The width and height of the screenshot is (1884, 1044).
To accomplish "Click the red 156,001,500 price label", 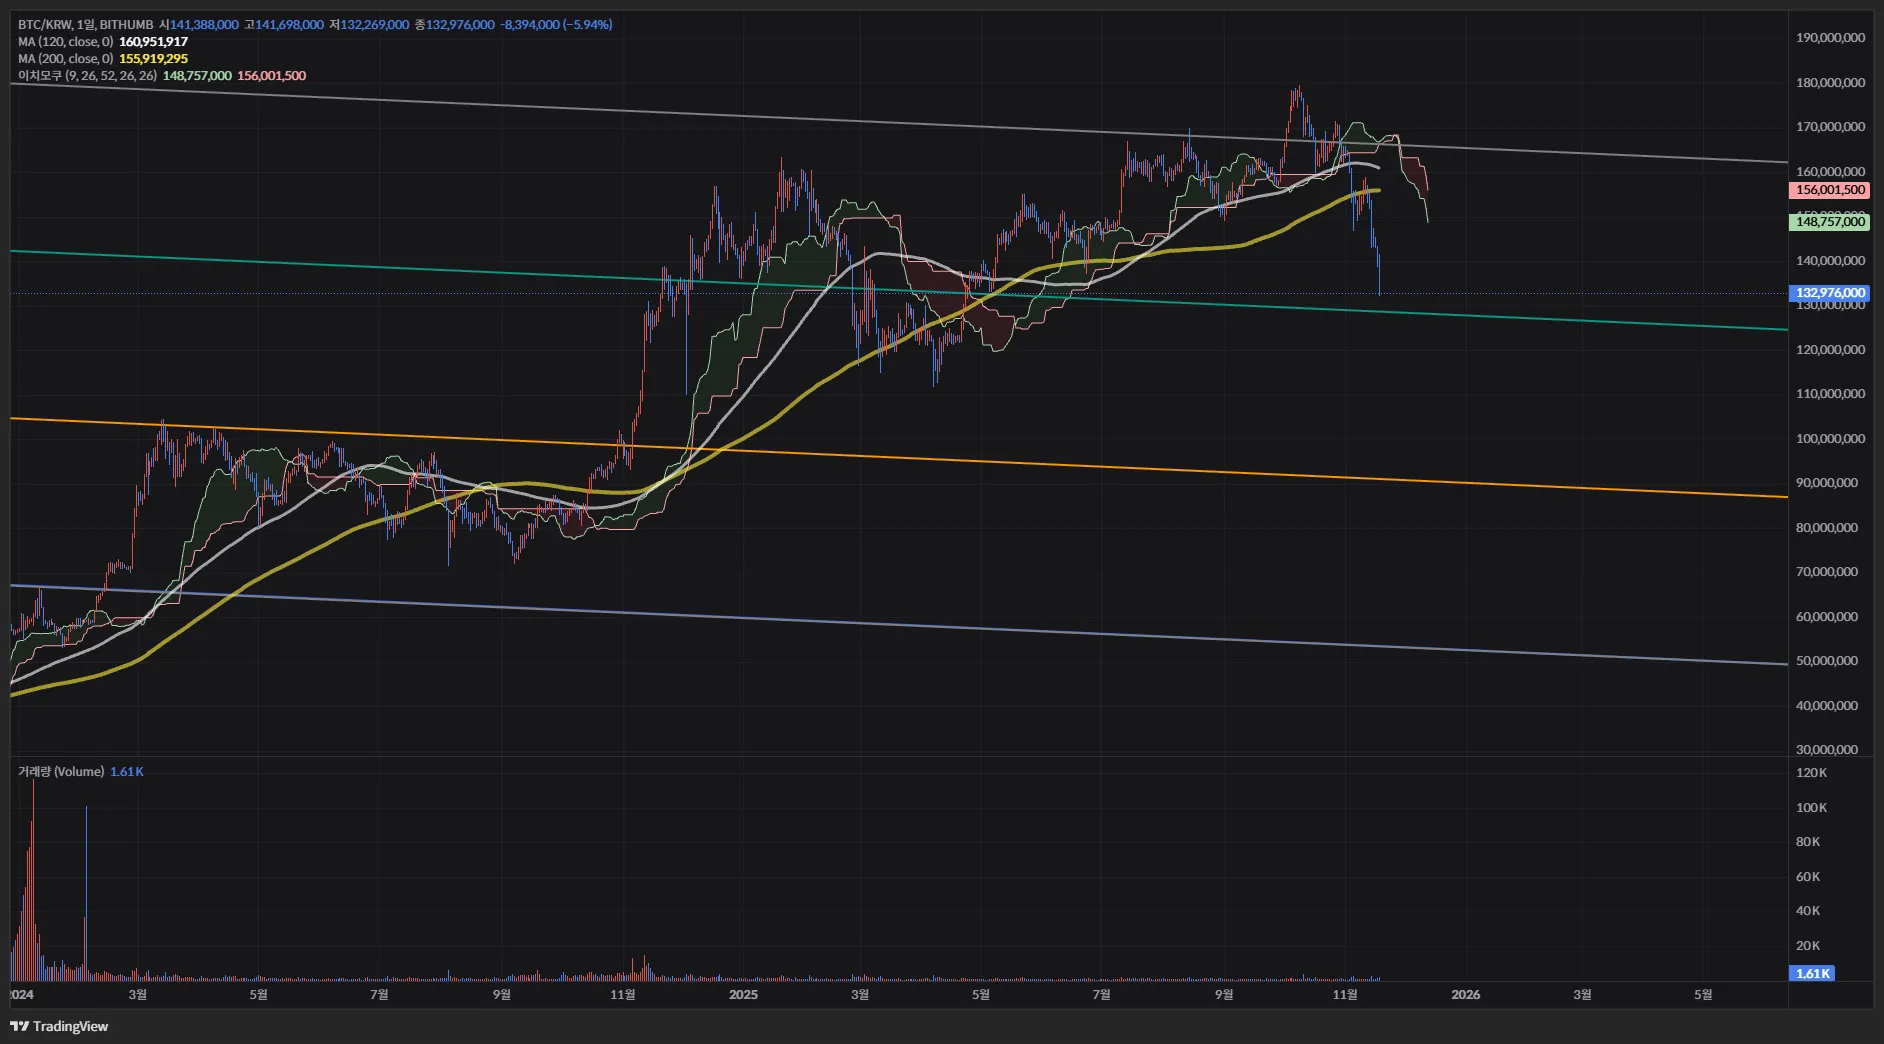I will tap(1829, 190).
